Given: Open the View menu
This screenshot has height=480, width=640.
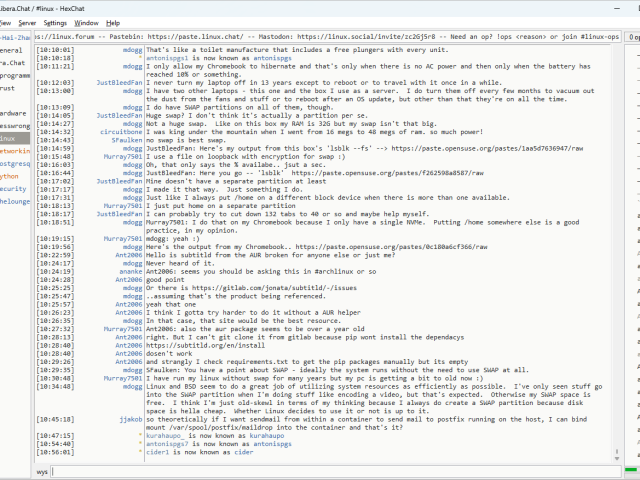Looking at the screenshot, I should click(5, 22).
